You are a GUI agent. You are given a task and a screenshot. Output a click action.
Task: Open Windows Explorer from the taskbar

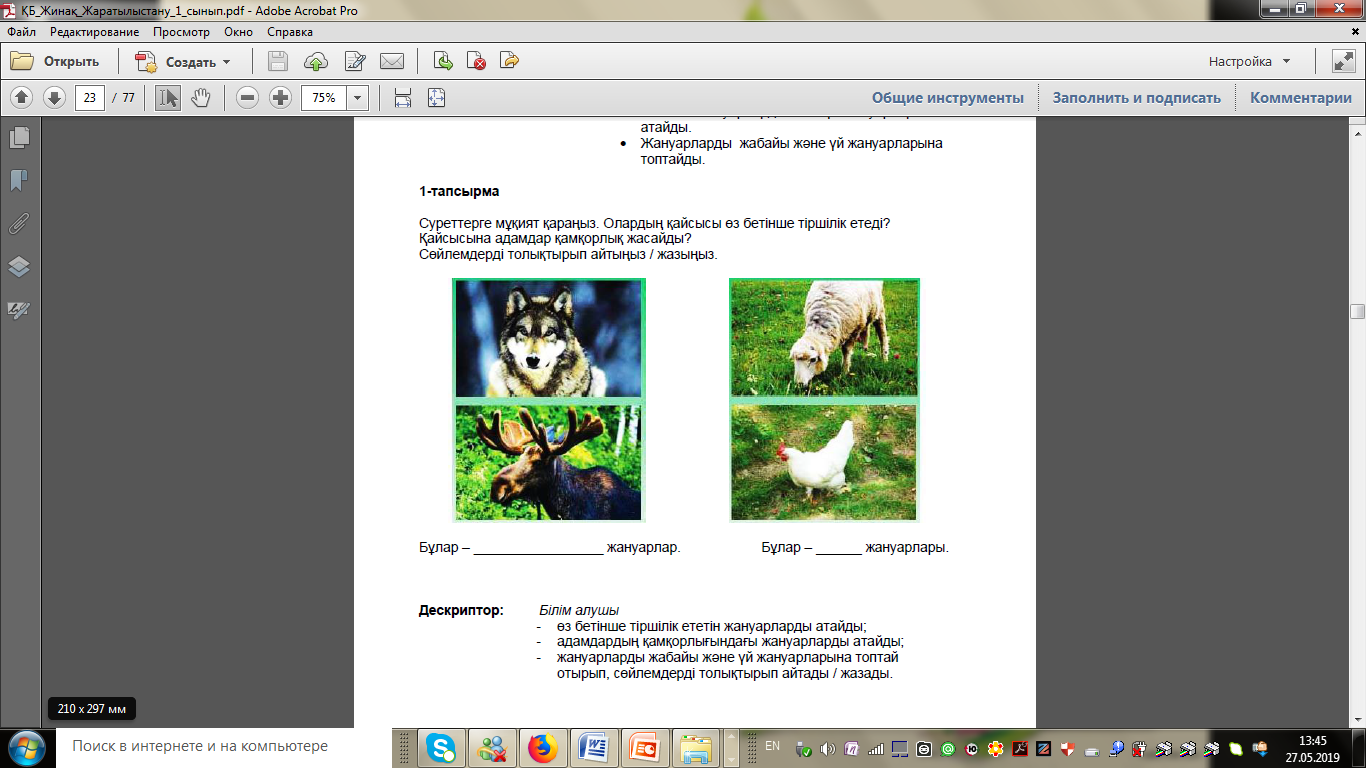(x=696, y=747)
